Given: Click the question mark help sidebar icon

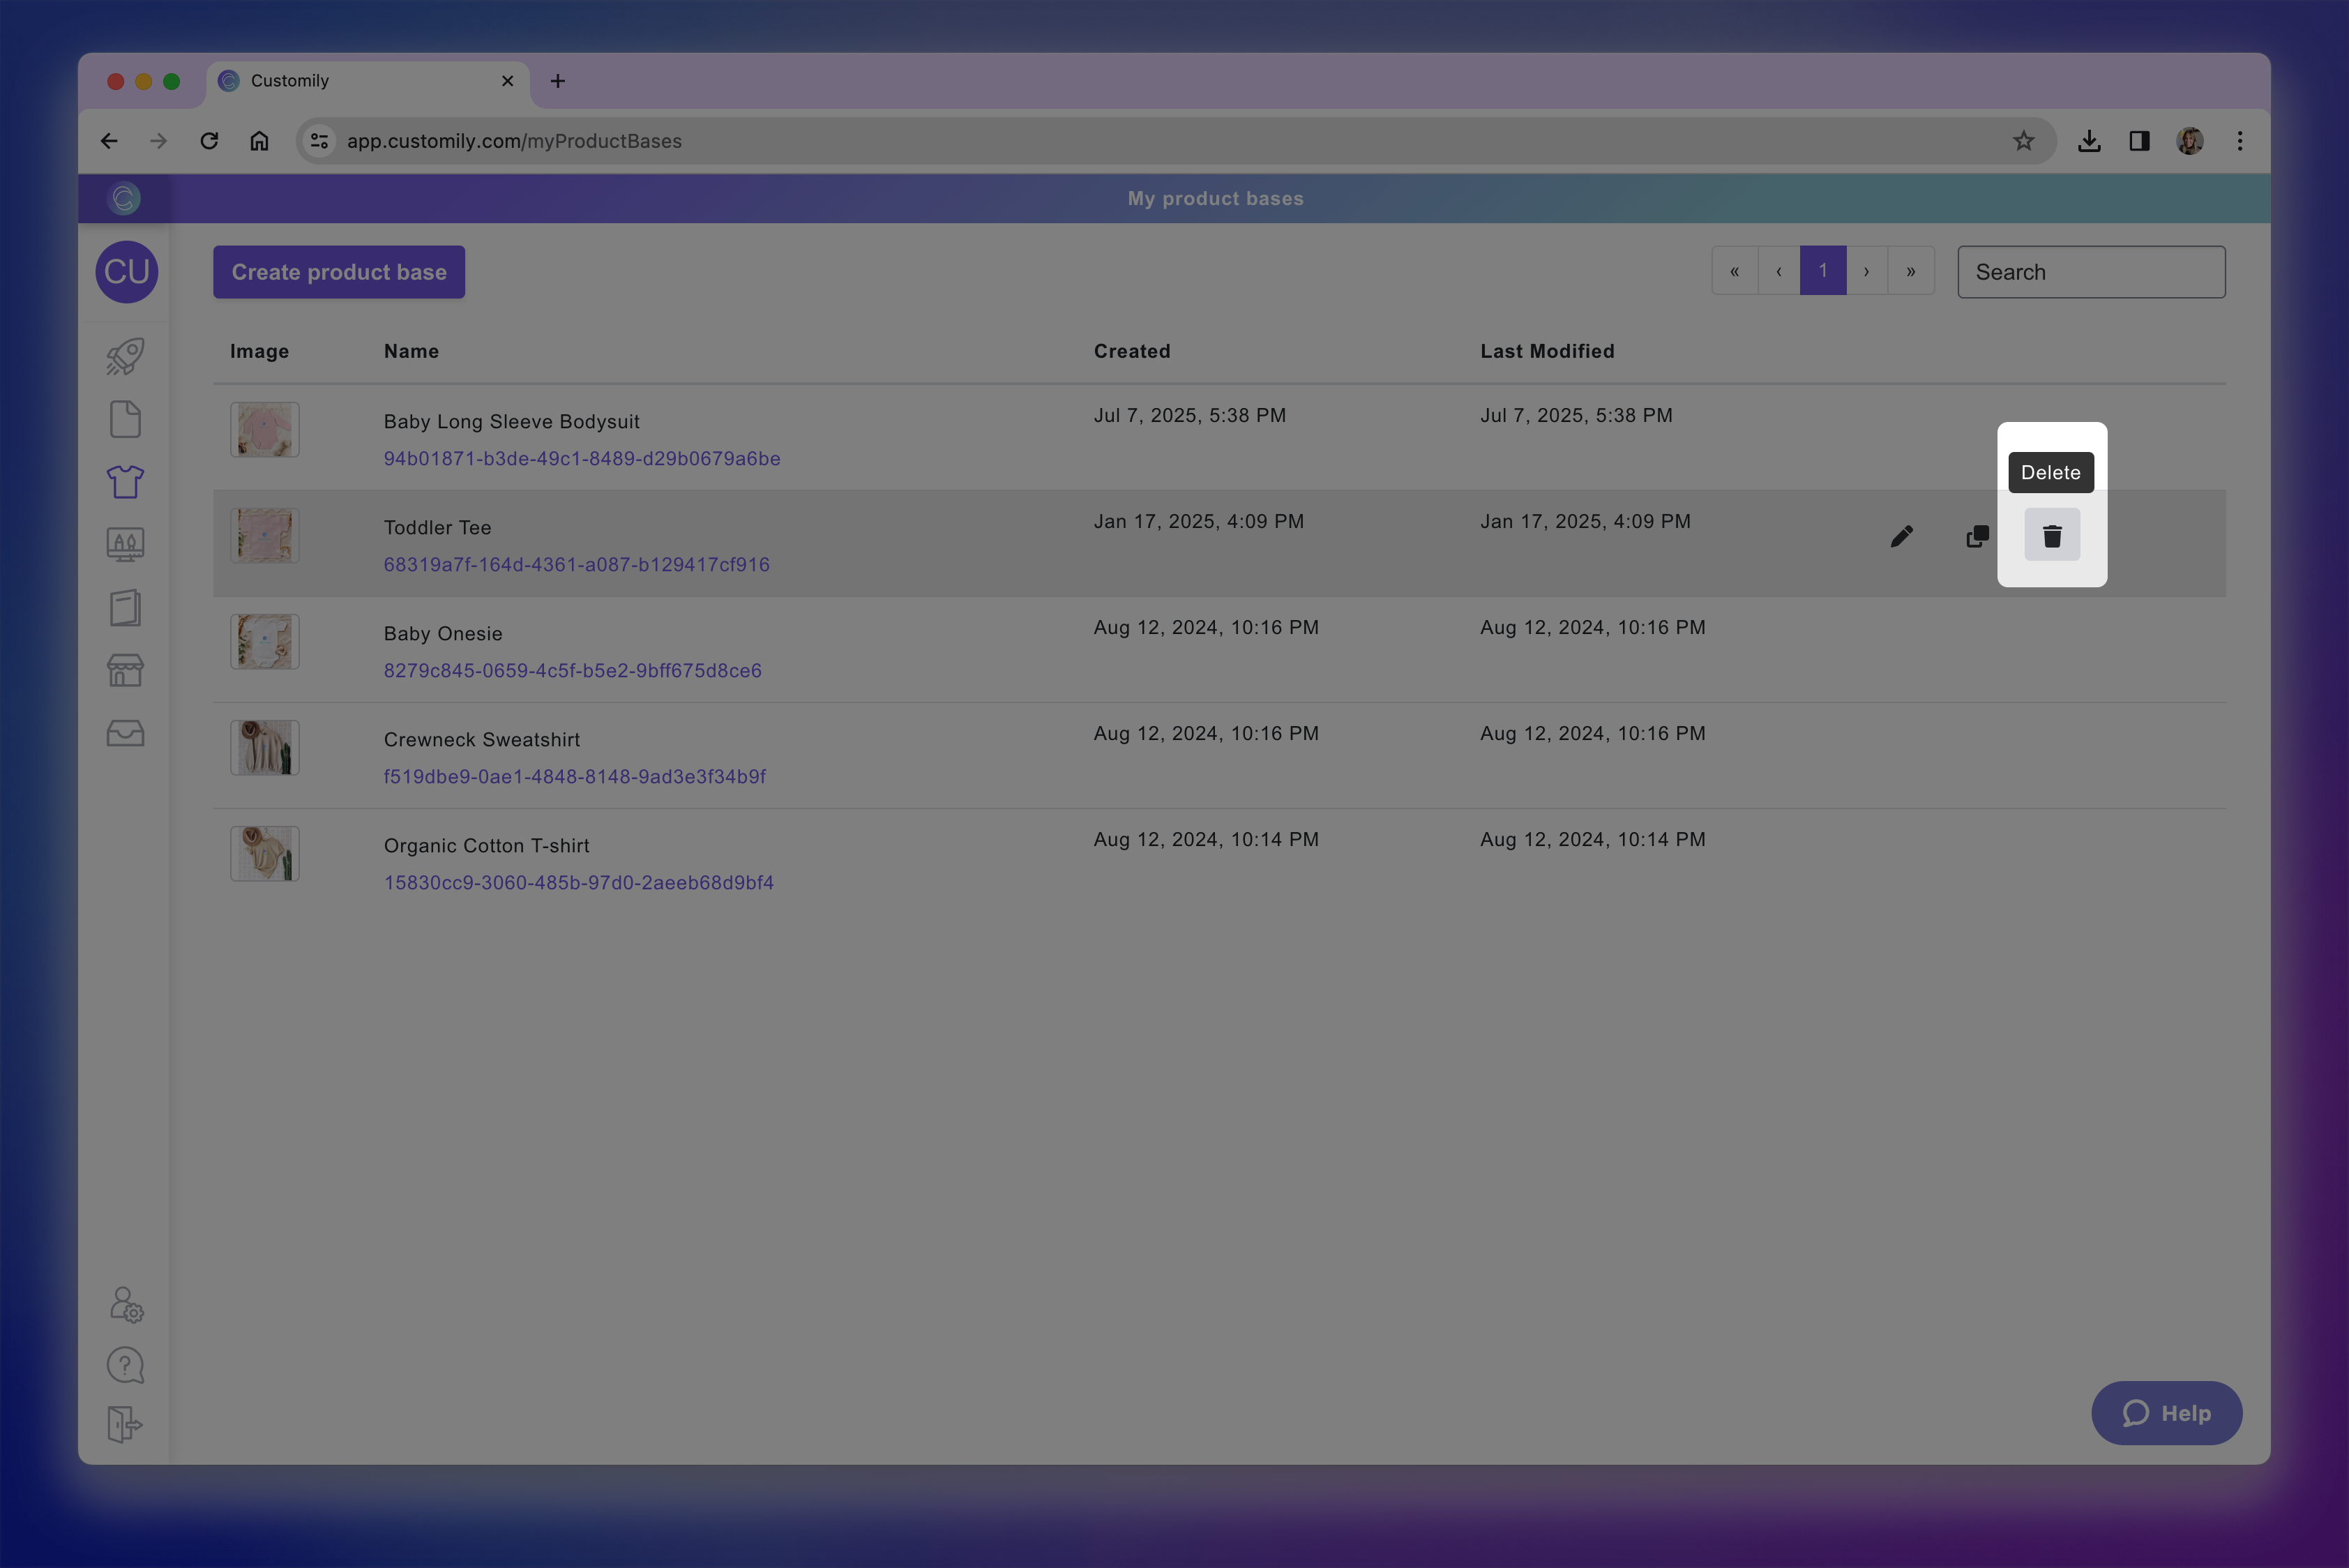Looking at the screenshot, I should point(125,1365).
